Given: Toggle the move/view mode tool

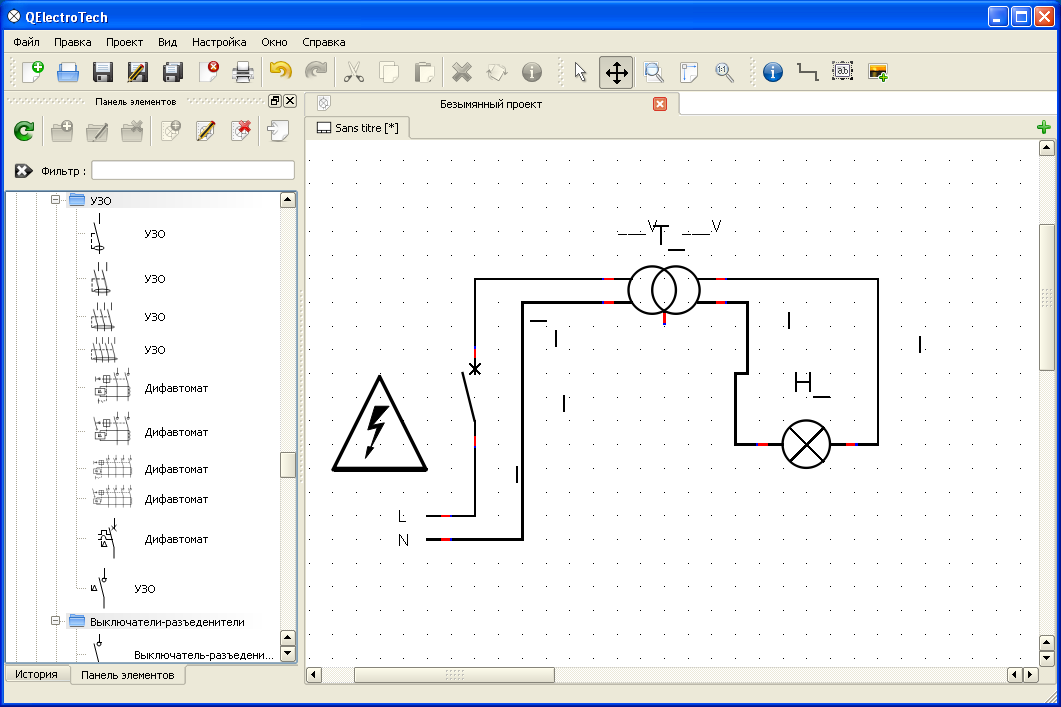Looking at the screenshot, I should point(616,72).
